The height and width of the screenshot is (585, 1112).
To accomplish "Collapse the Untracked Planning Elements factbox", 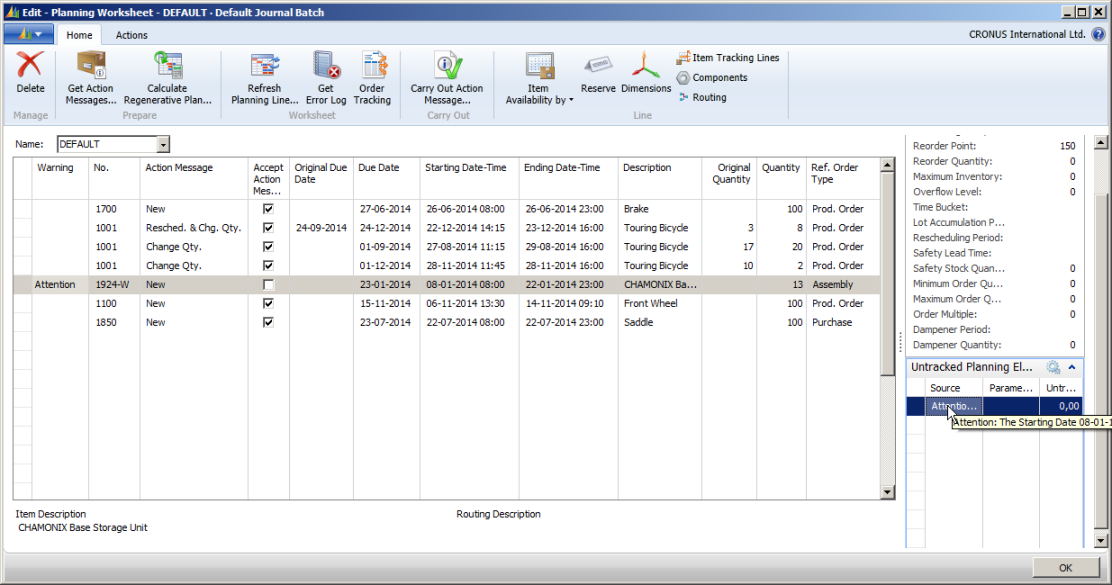I will (1072, 367).
